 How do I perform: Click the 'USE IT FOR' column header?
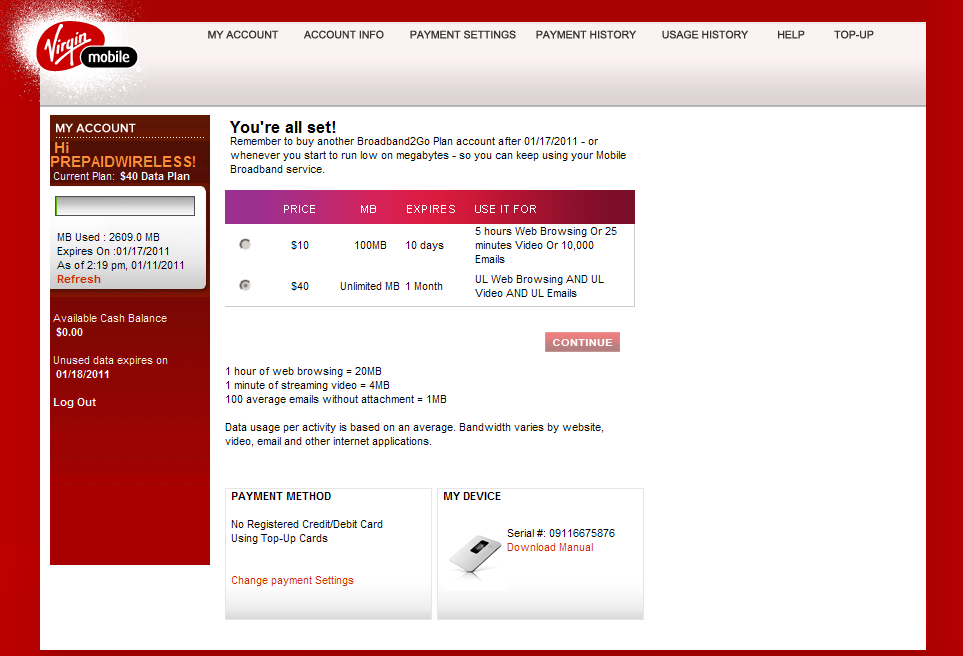[505, 209]
